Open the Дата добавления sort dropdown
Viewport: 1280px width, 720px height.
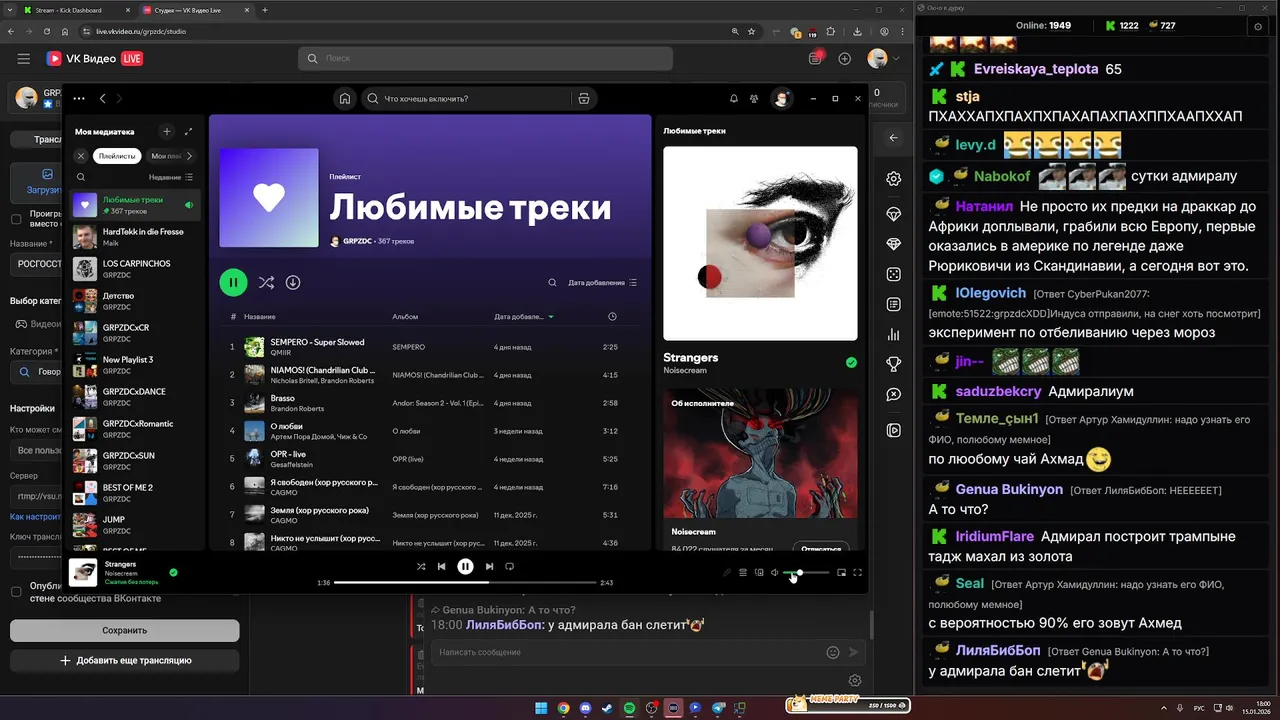(602, 282)
